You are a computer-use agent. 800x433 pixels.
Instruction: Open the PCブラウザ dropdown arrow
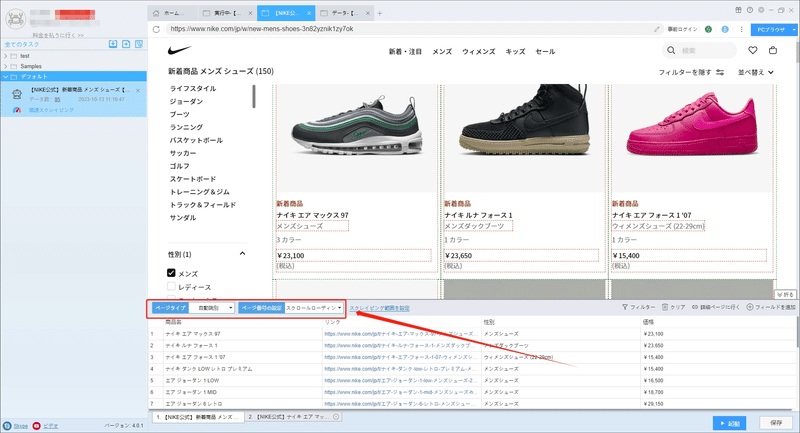coord(794,30)
